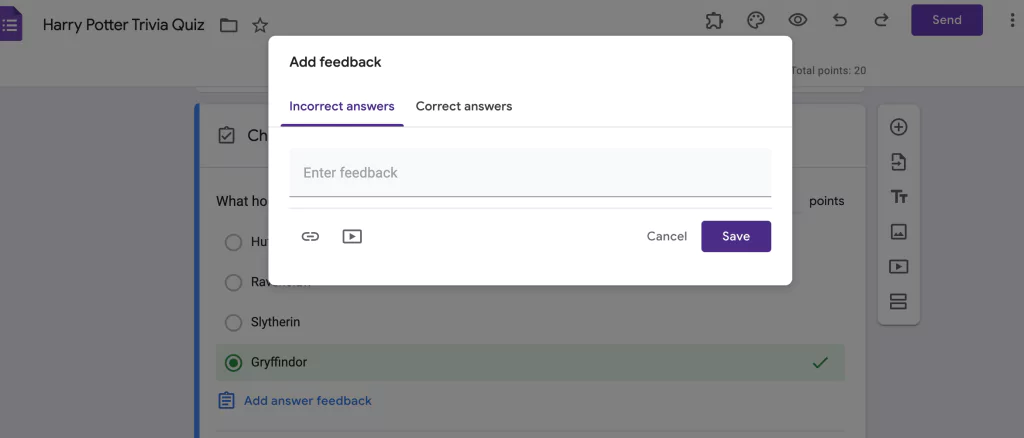Image resolution: width=1024 pixels, height=438 pixels.
Task: Switch to the Incorrect answers tab
Action: click(x=342, y=106)
